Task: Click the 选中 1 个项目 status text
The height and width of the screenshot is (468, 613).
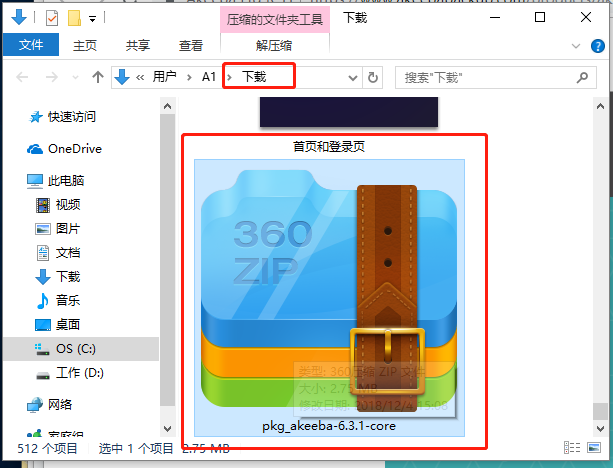Action: (x=136, y=448)
